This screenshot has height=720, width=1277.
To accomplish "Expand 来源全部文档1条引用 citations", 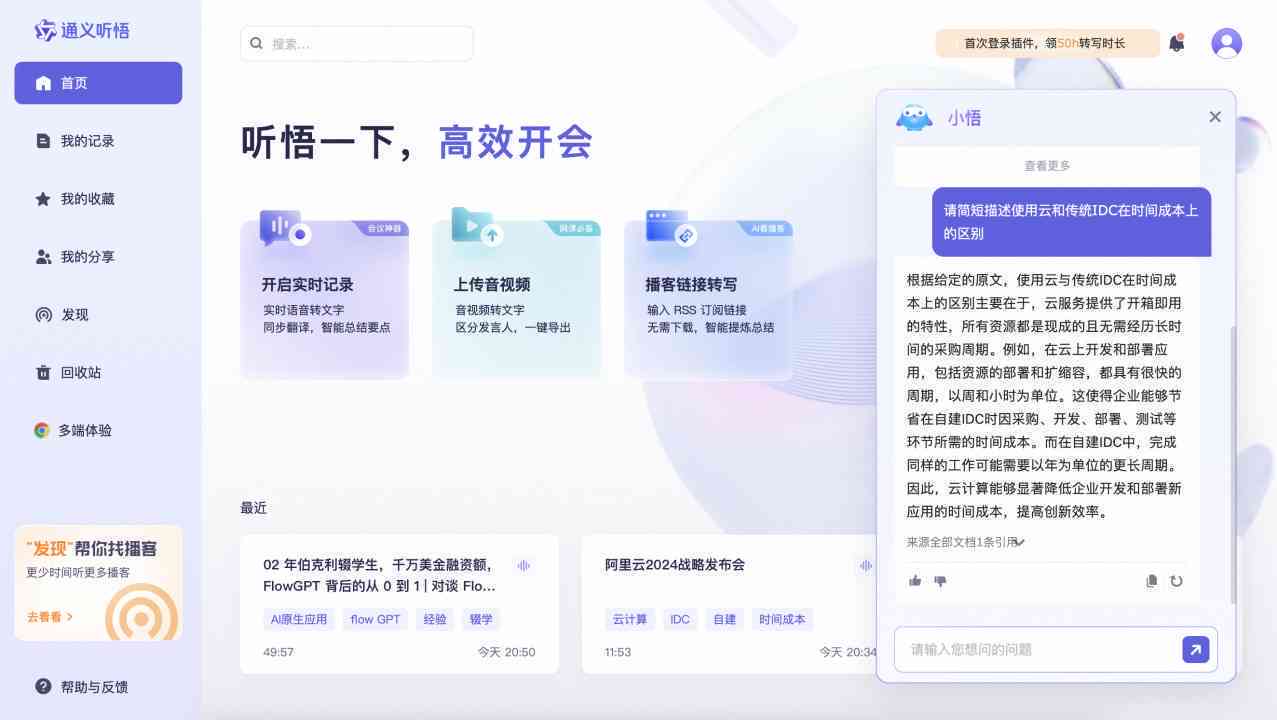I will pyautogui.click(x=966, y=542).
